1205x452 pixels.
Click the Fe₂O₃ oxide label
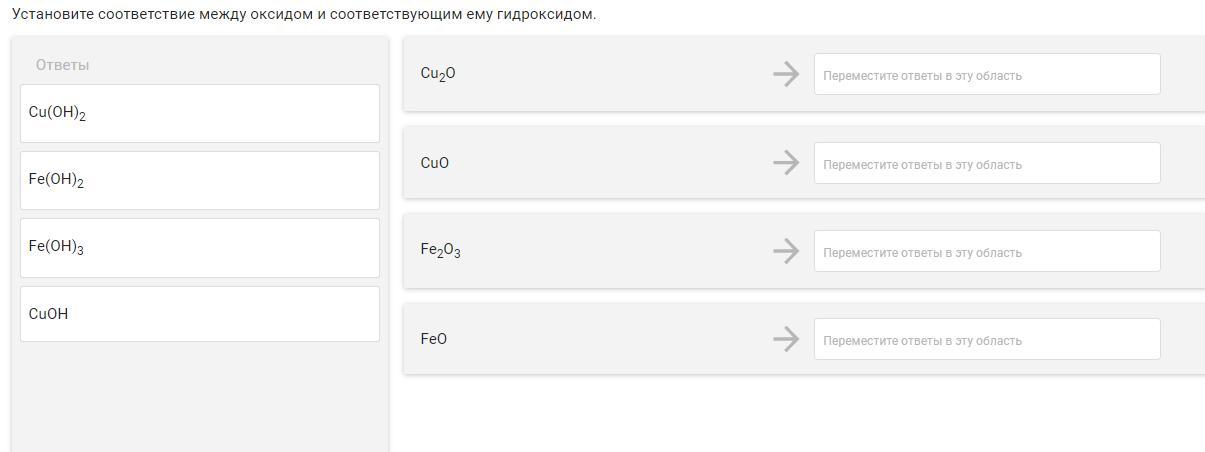(440, 251)
